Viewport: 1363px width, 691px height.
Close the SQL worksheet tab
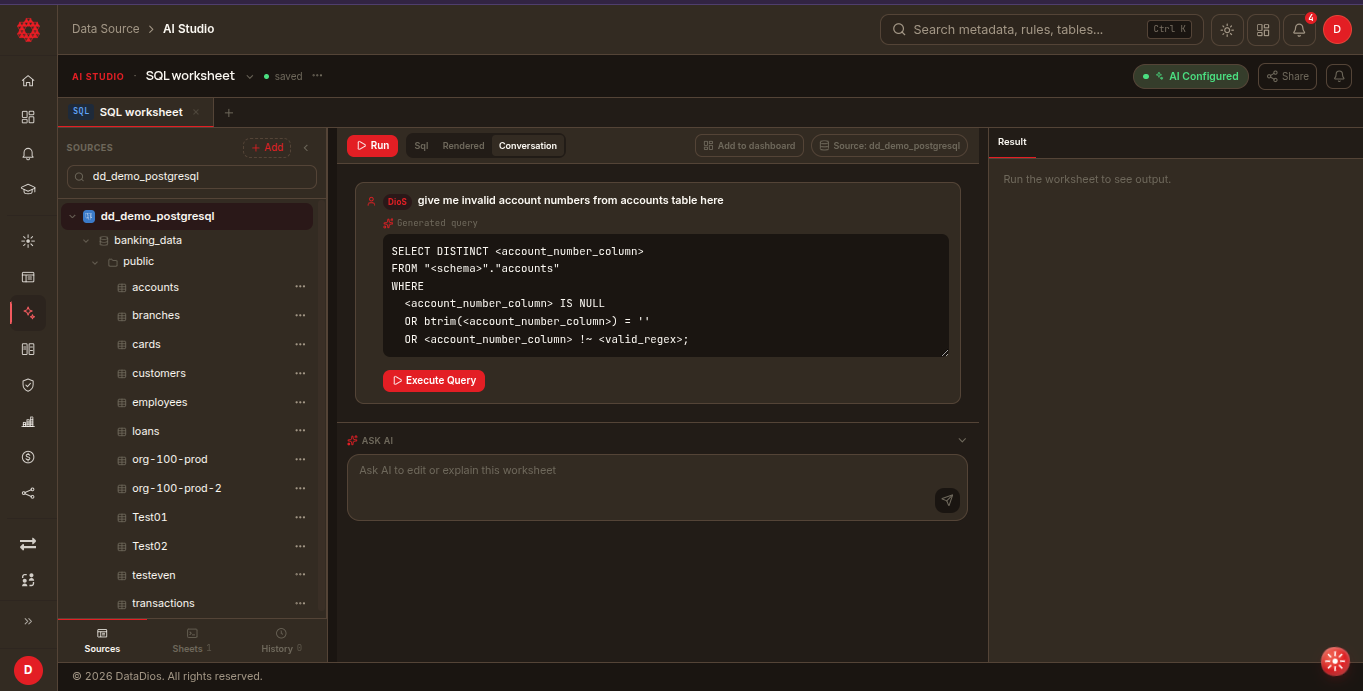196,112
